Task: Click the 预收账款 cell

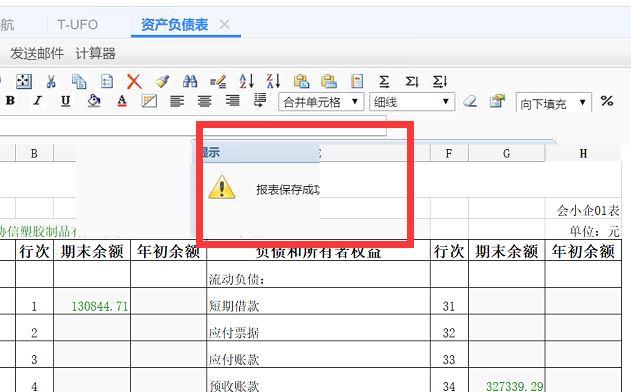Action: (x=318, y=381)
